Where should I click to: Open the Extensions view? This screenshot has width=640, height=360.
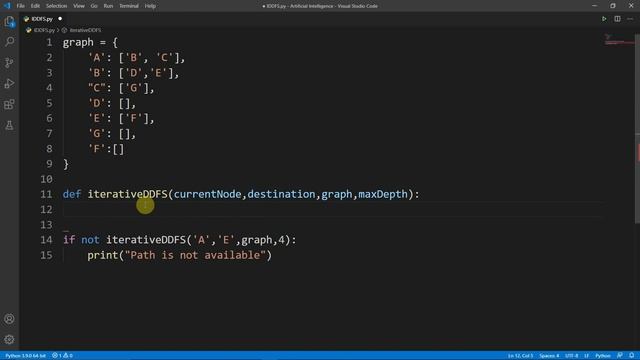coord(9,104)
